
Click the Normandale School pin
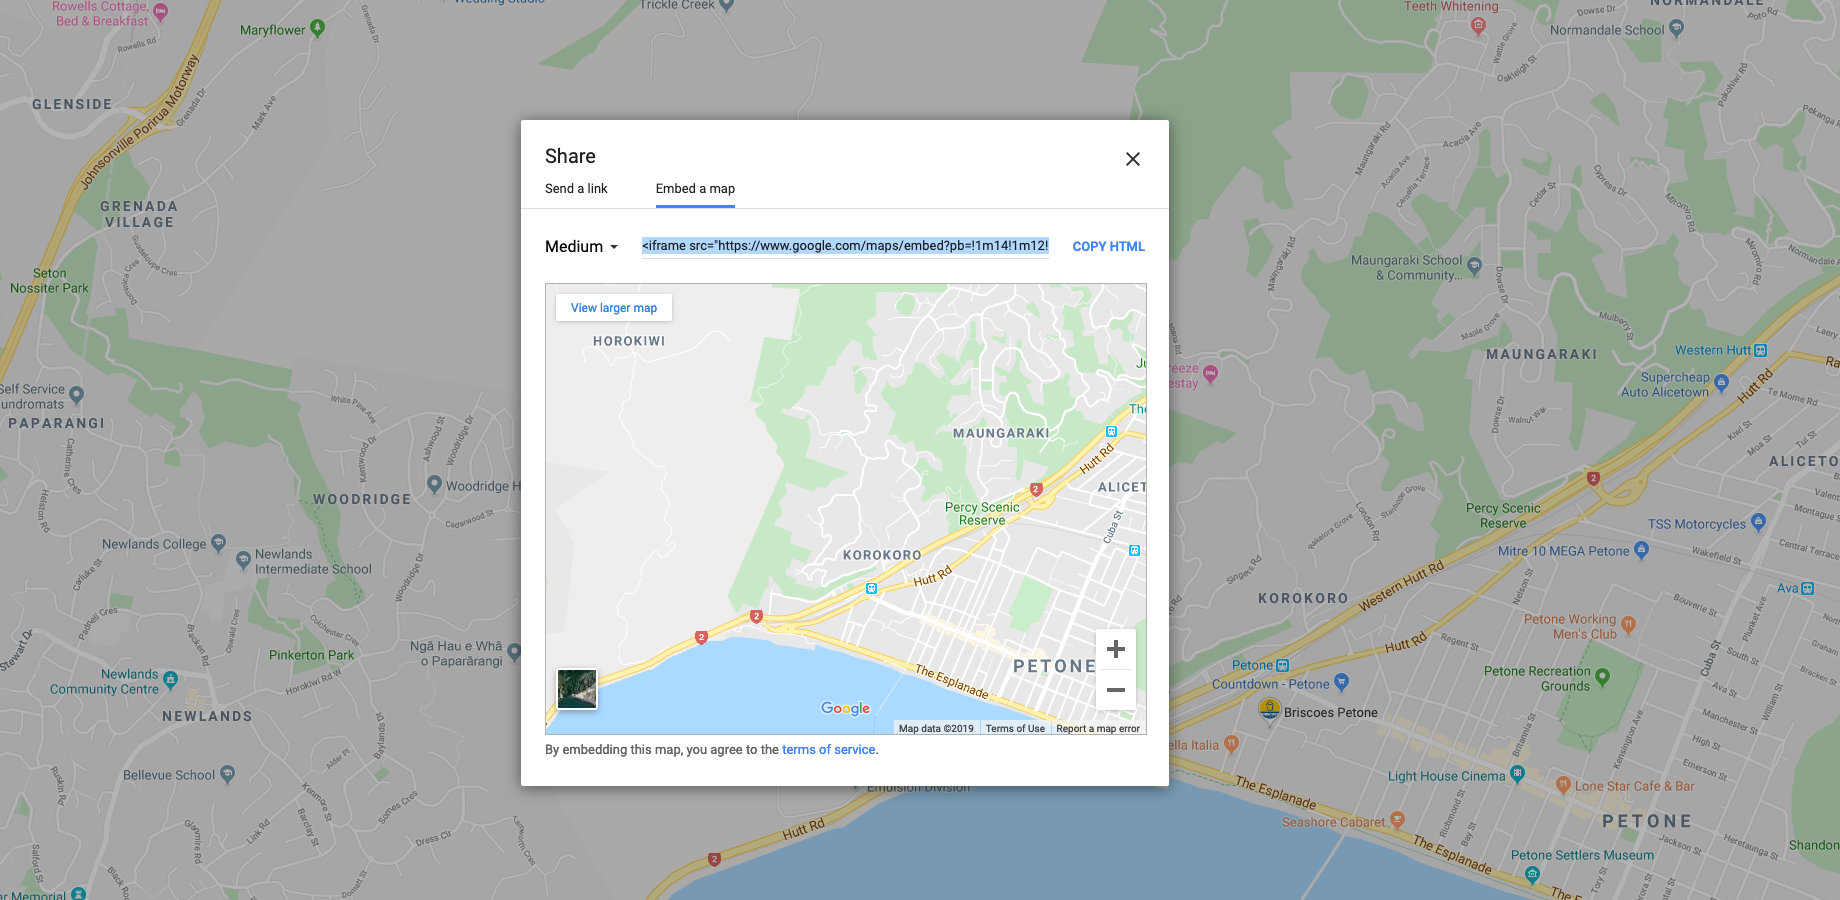[1677, 29]
